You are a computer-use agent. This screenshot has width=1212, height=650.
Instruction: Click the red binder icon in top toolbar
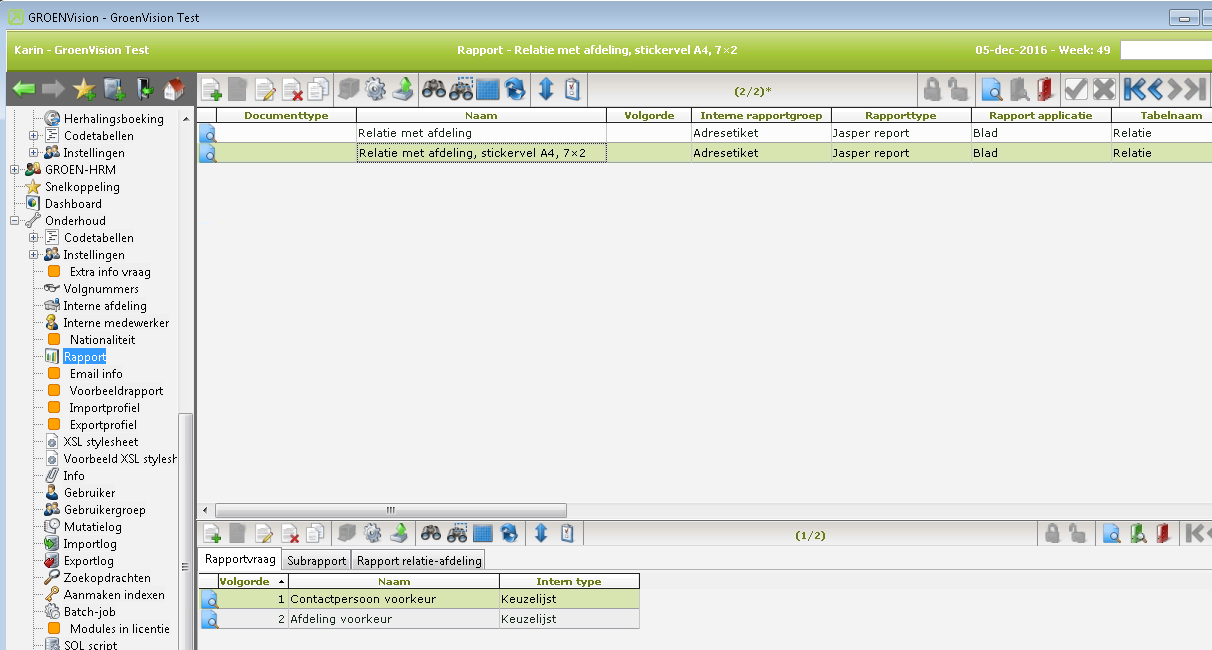1045,90
